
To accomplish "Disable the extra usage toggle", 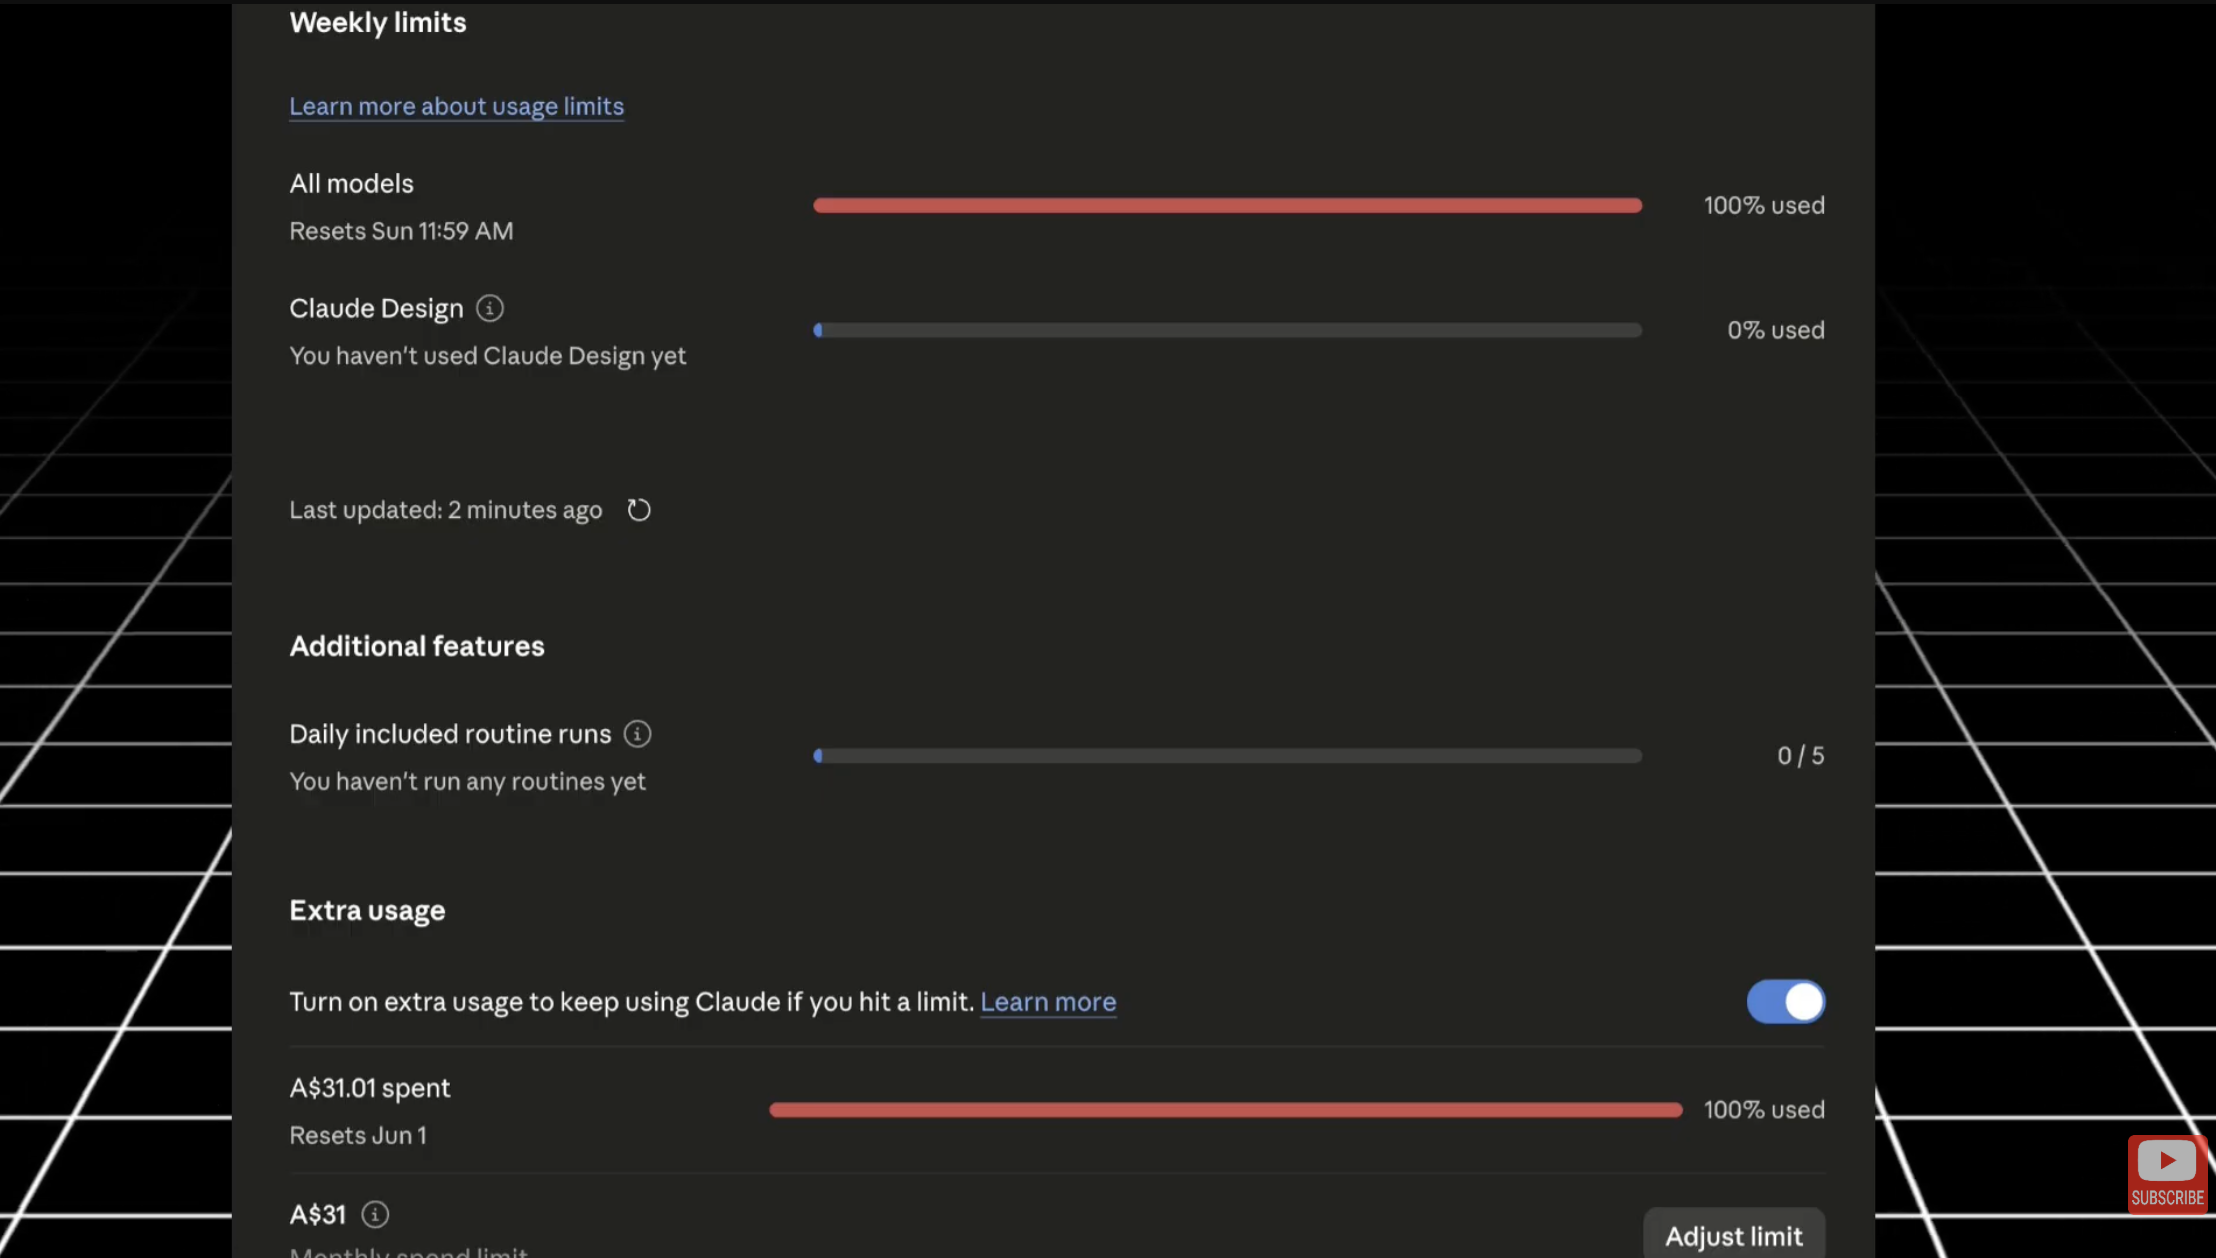I will pyautogui.click(x=1785, y=1001).
